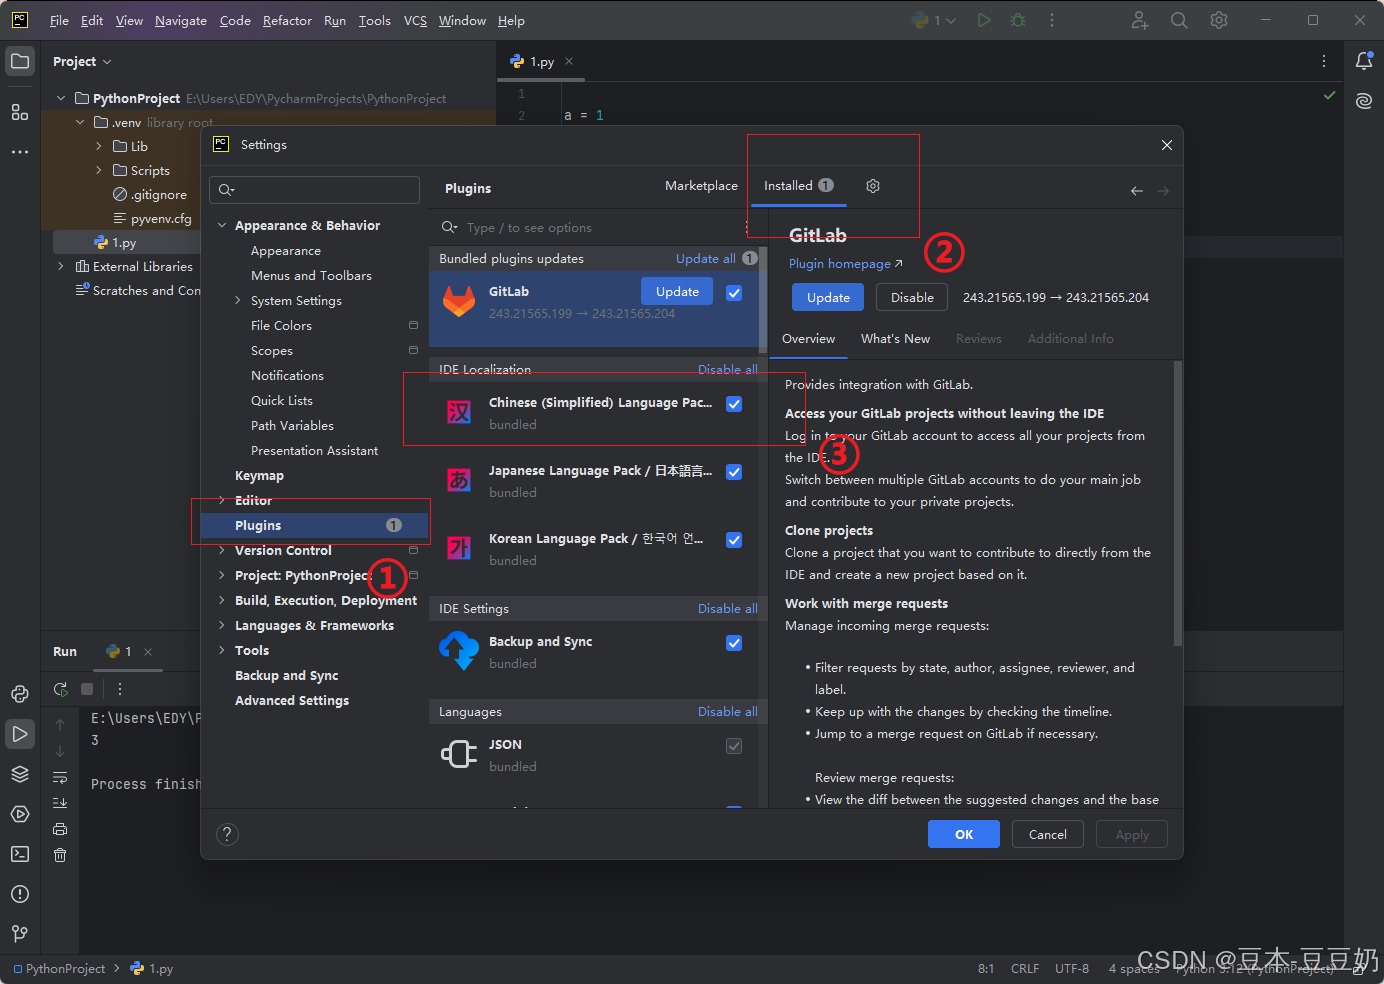Screen dimensions: 1384x984
Task: Click Update all link
Action: [705, 258]
